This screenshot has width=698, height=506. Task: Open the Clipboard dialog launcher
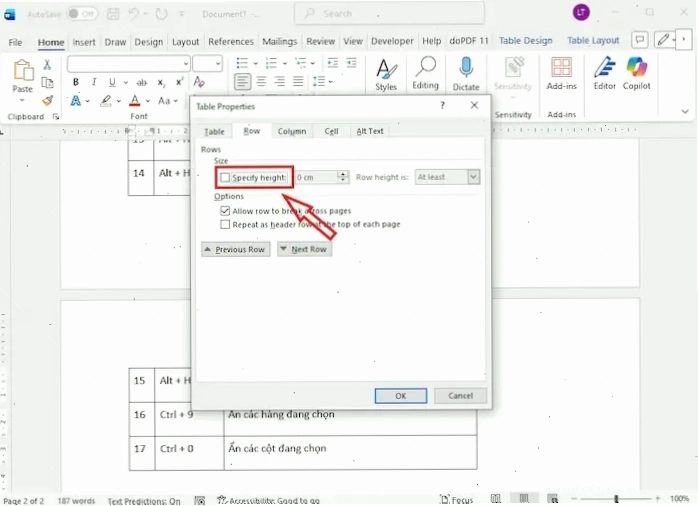pos(56,117)
